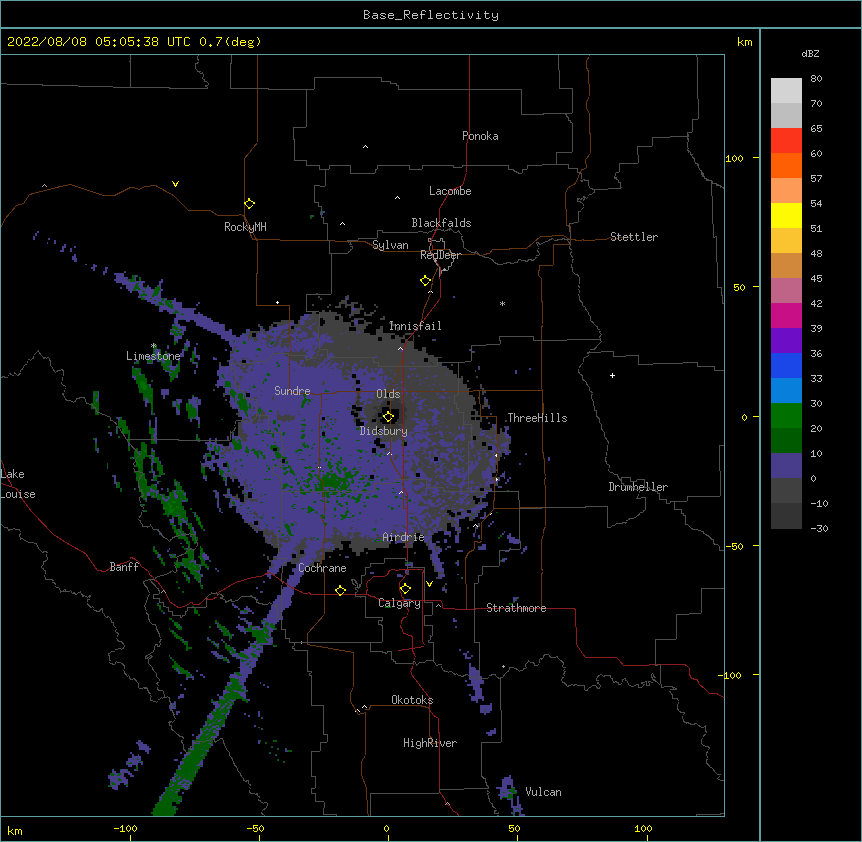This screenshot has width=862, height=842.
Task: Click the asterisk marker east of Innisfail
Action: pyautogui.click(x=502, y=303)
